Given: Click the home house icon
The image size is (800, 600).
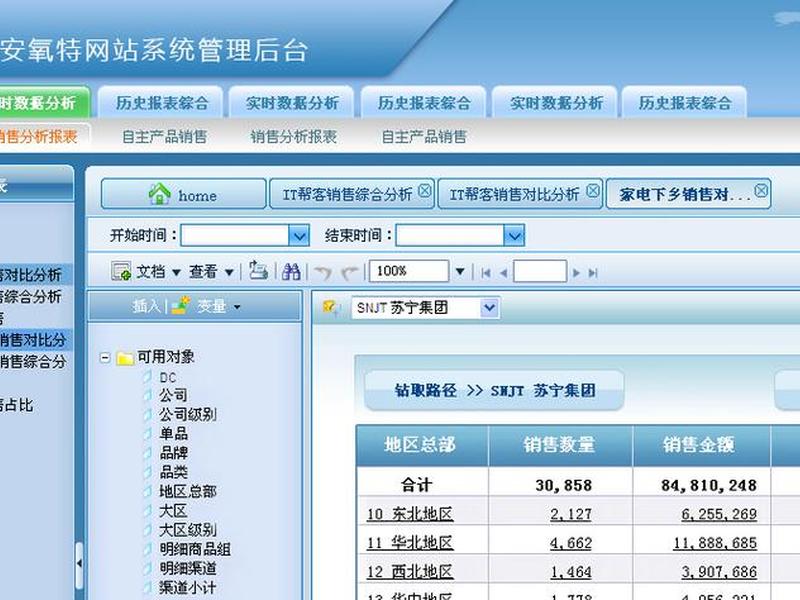Looking at the screenshot, I should click(159, 194).
